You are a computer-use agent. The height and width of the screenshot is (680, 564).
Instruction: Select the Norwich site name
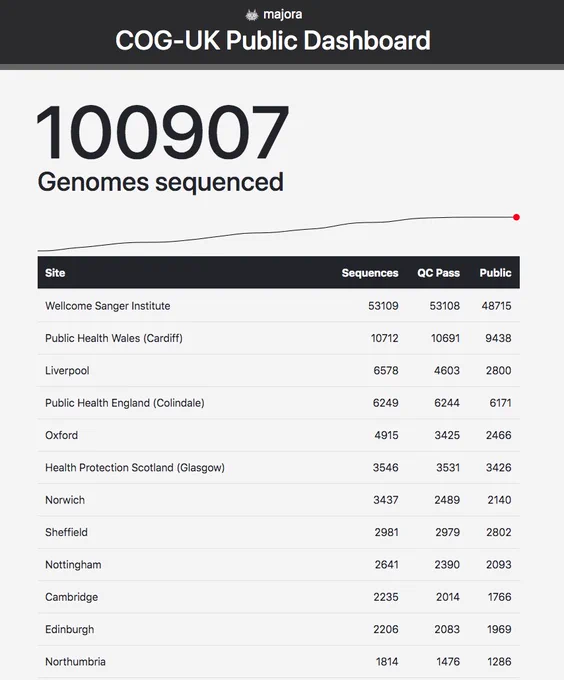click(65, 500)
